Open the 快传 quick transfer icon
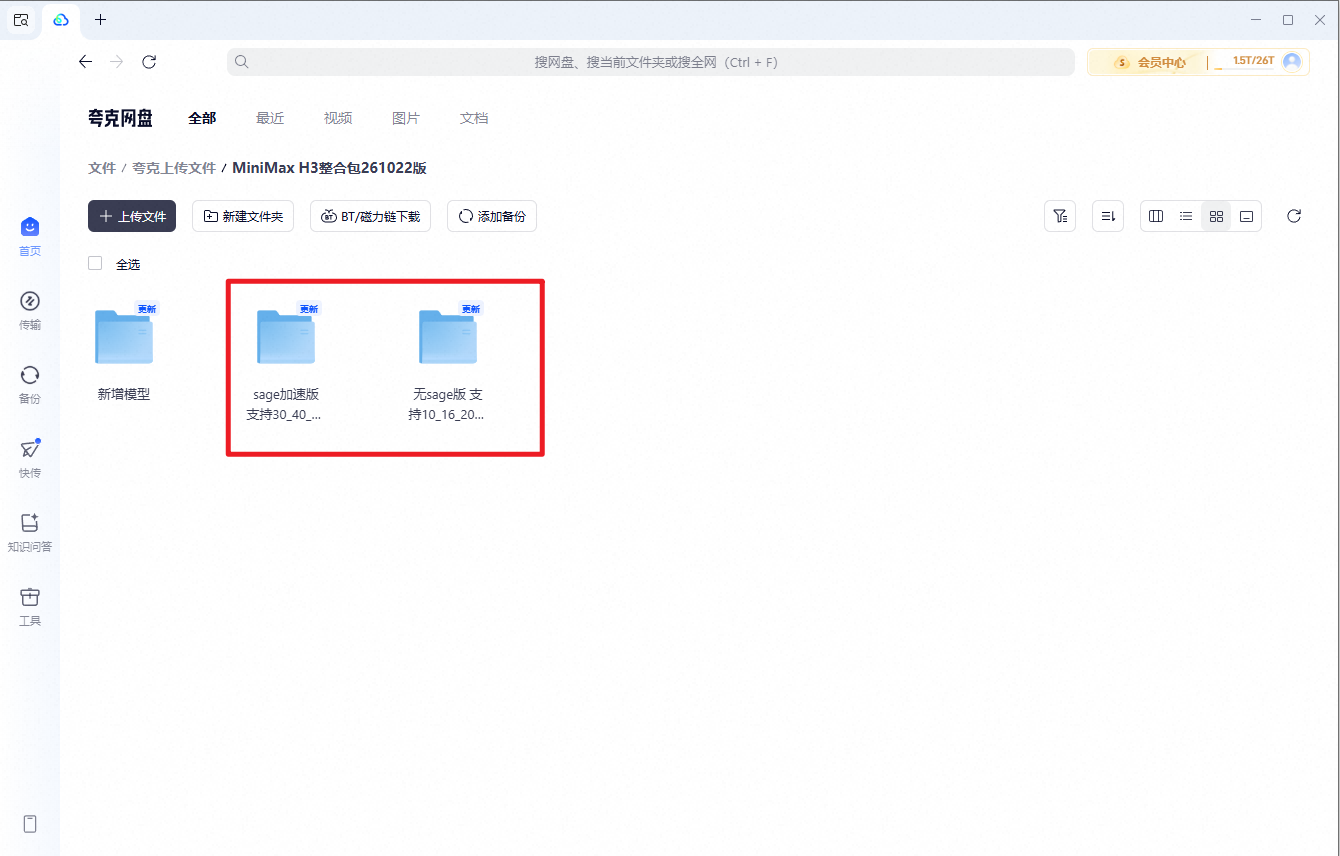The width and height of the screenshot is (1340, 856). [30, 449]
